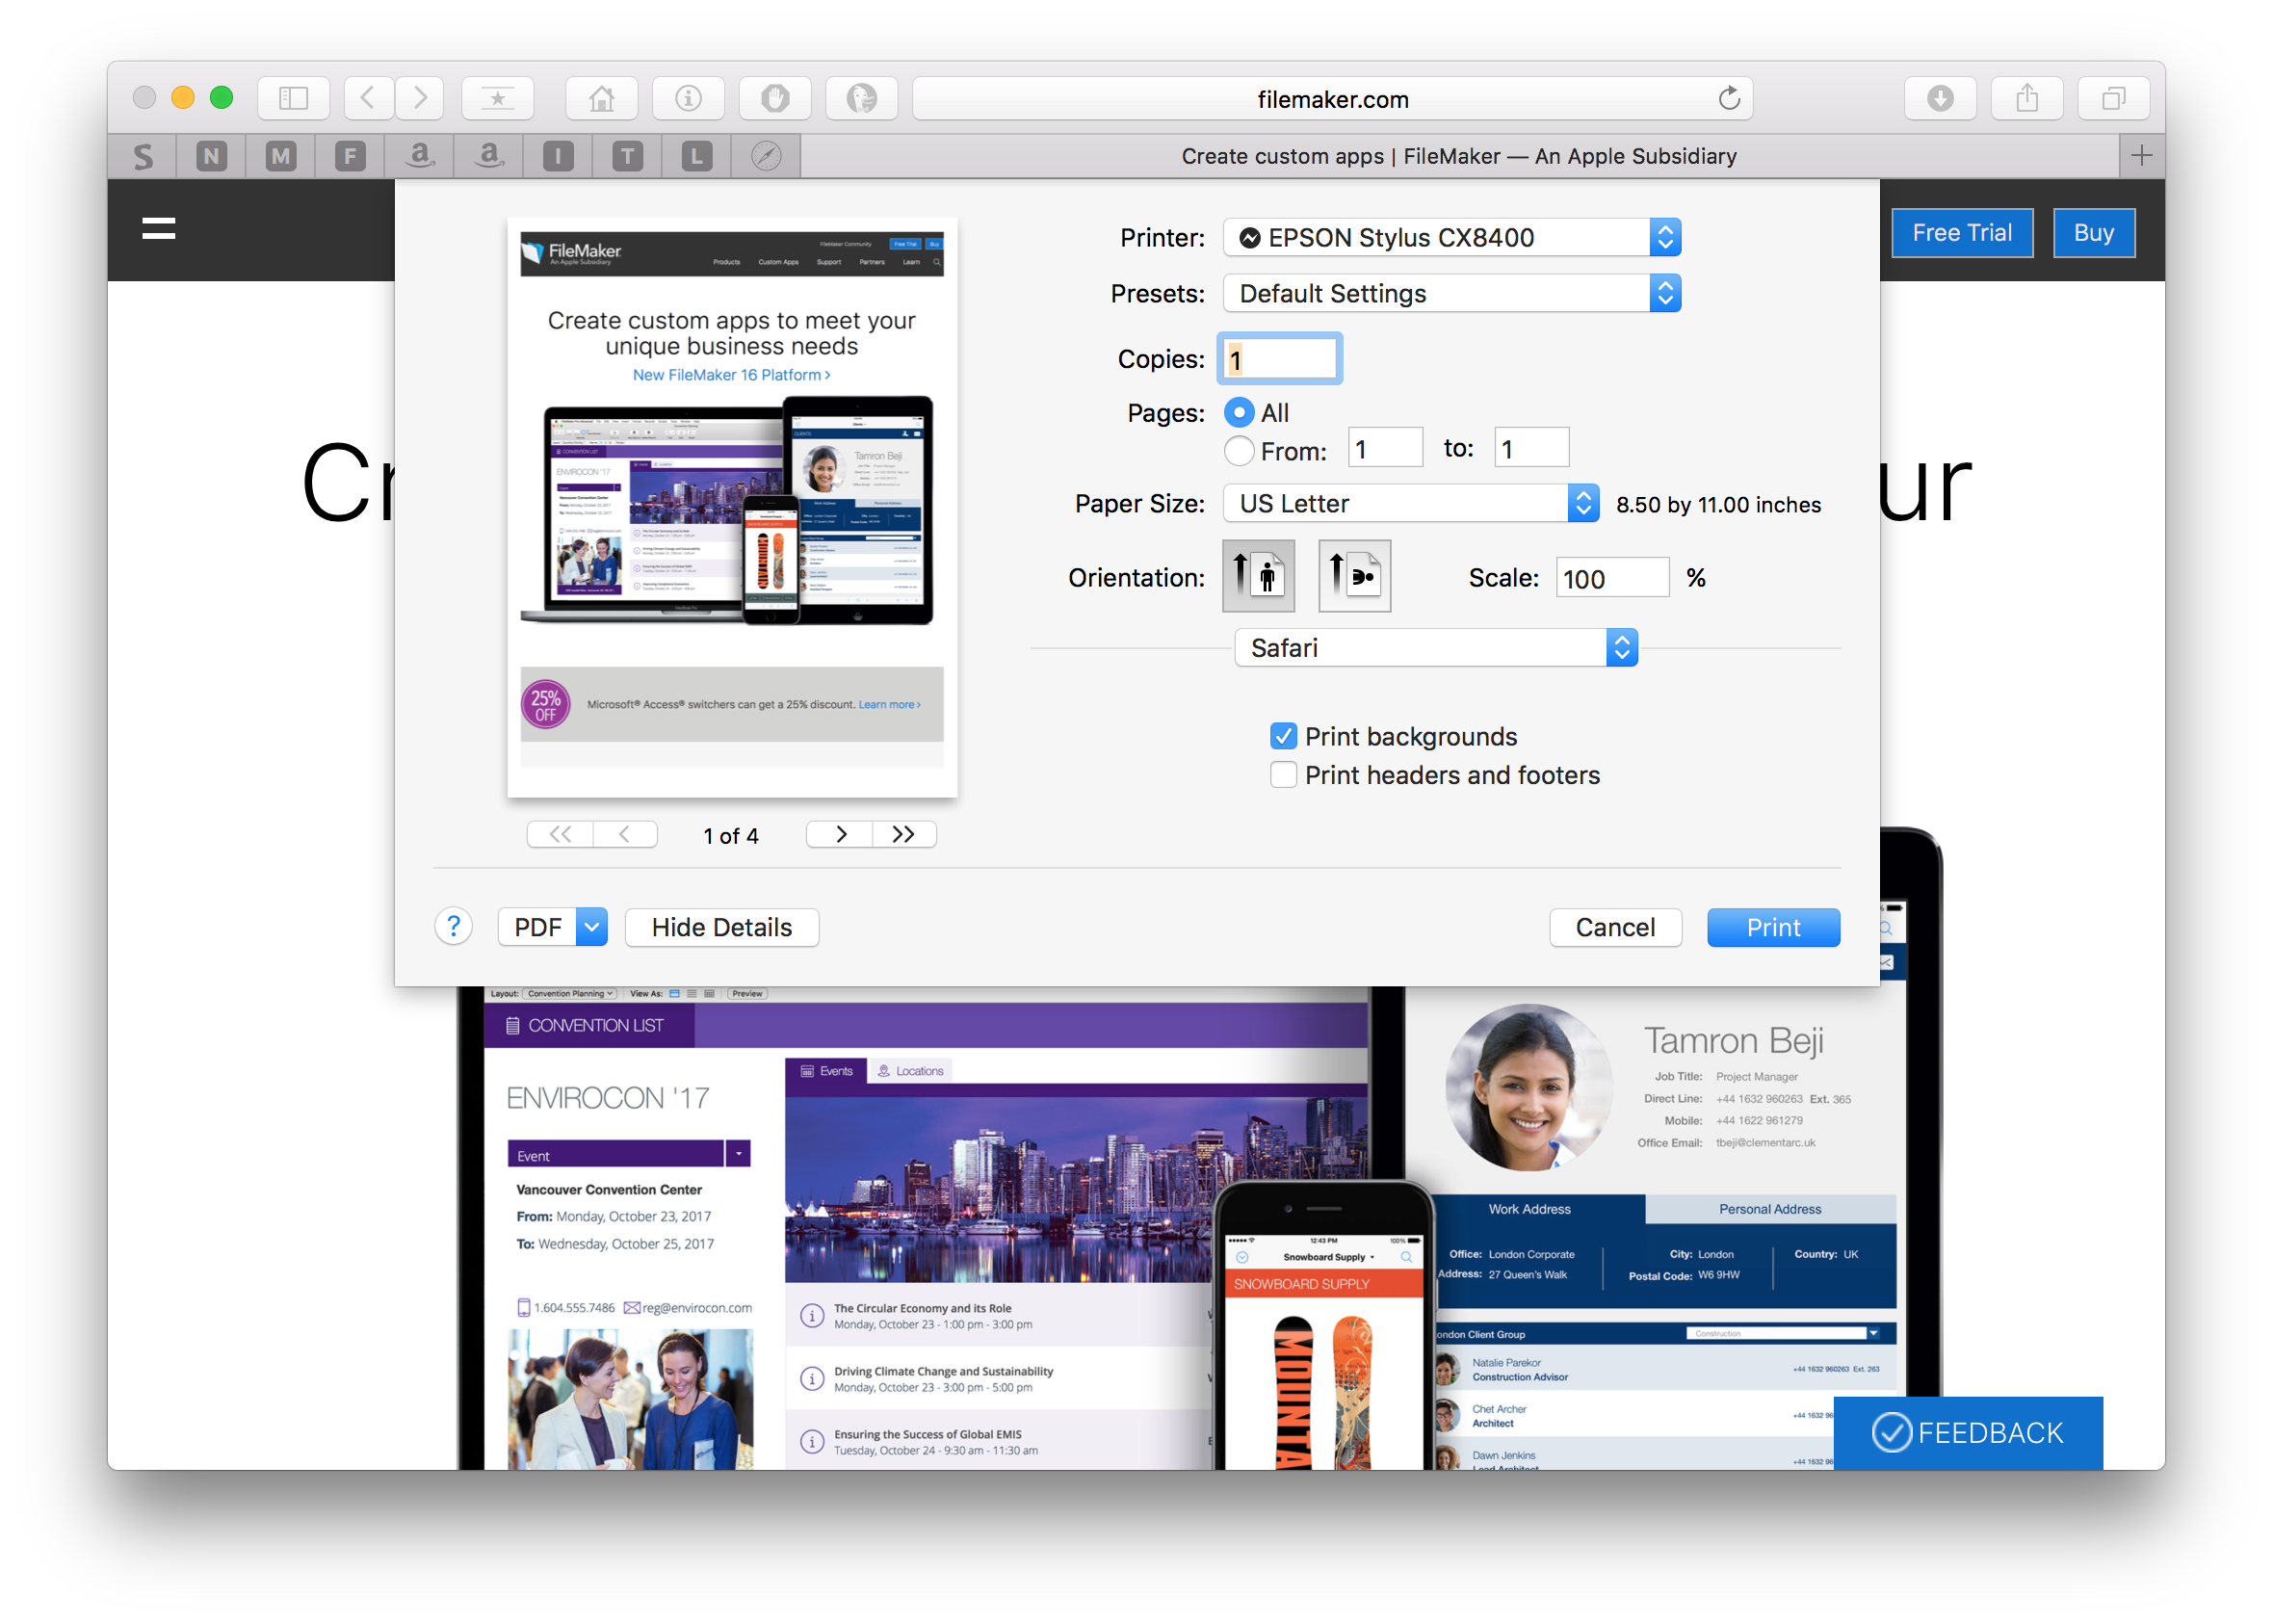Click the filemaker.com address bar

[1332, 98]
